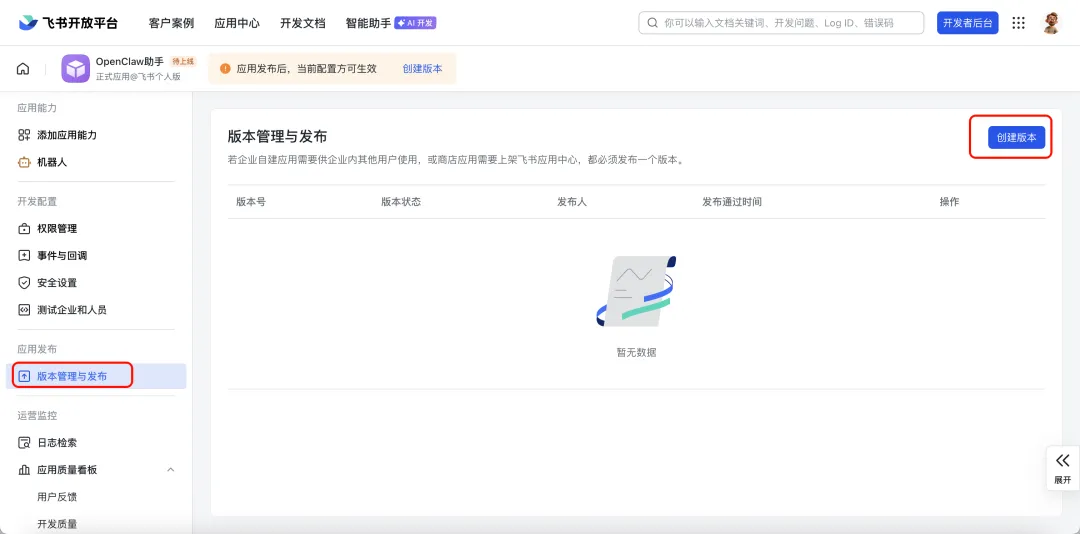Click the 发布通过时间 column header
This screenshot has width=1080, height=534.
click(731, 202)
